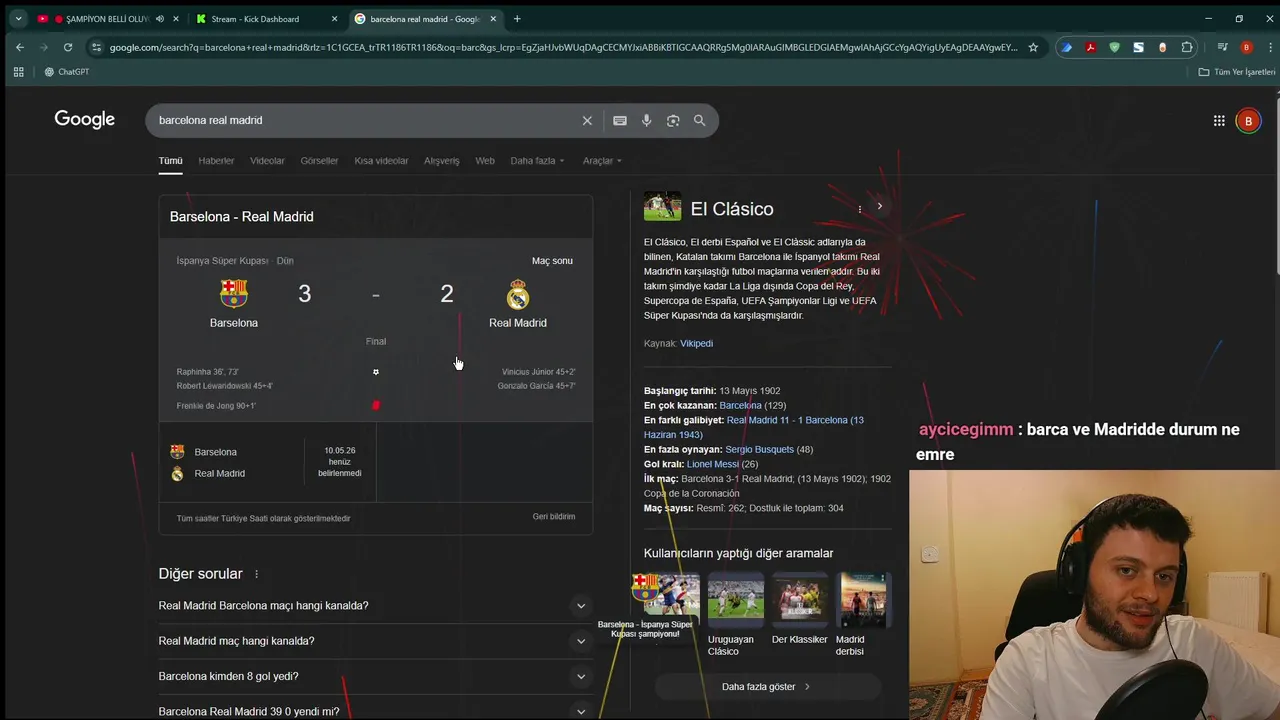The image size is (1280, 720).
Task: Close the YouTube ŞAMPİYON BELLİ tab
Action: (176, 19)
